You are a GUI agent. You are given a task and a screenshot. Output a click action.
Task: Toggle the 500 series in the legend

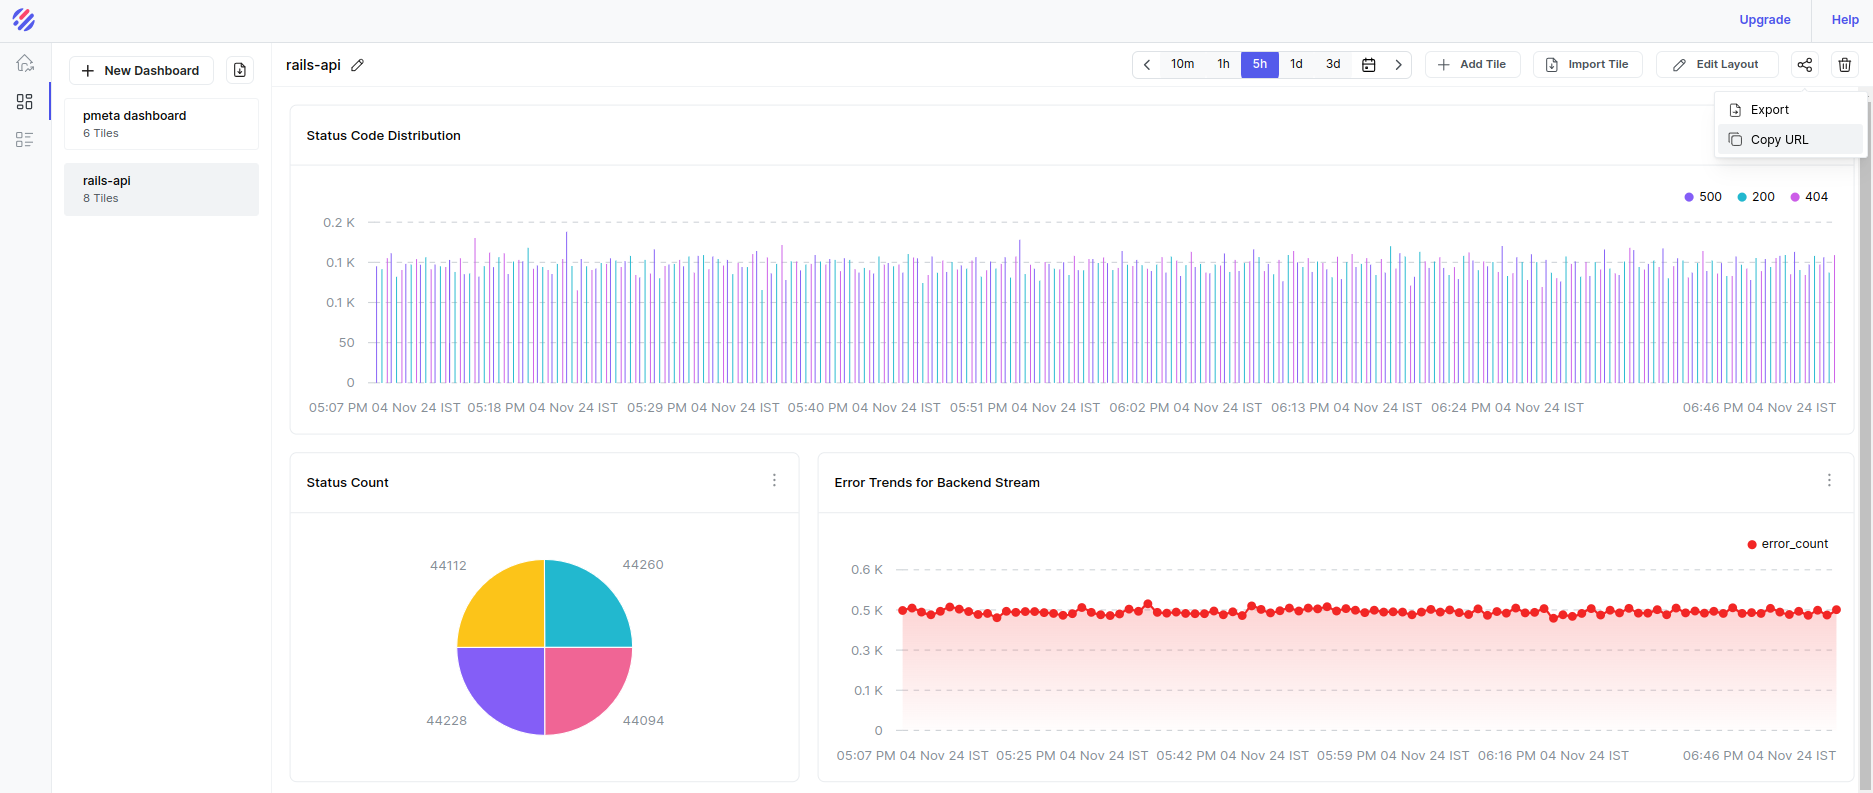tap(1703, 197)
